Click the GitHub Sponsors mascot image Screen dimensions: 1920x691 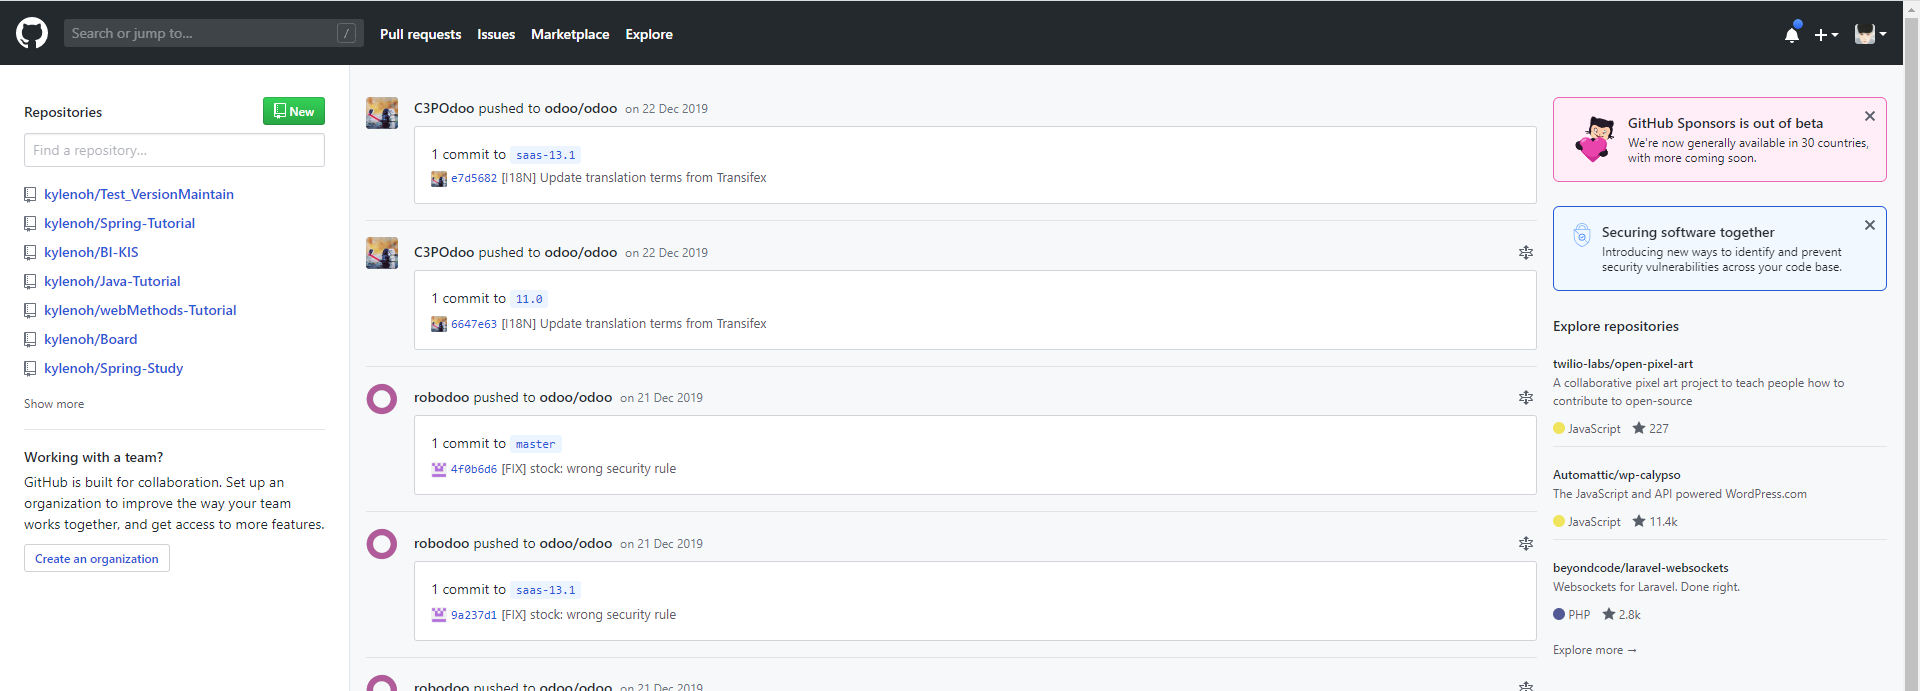click(1595, 139)
